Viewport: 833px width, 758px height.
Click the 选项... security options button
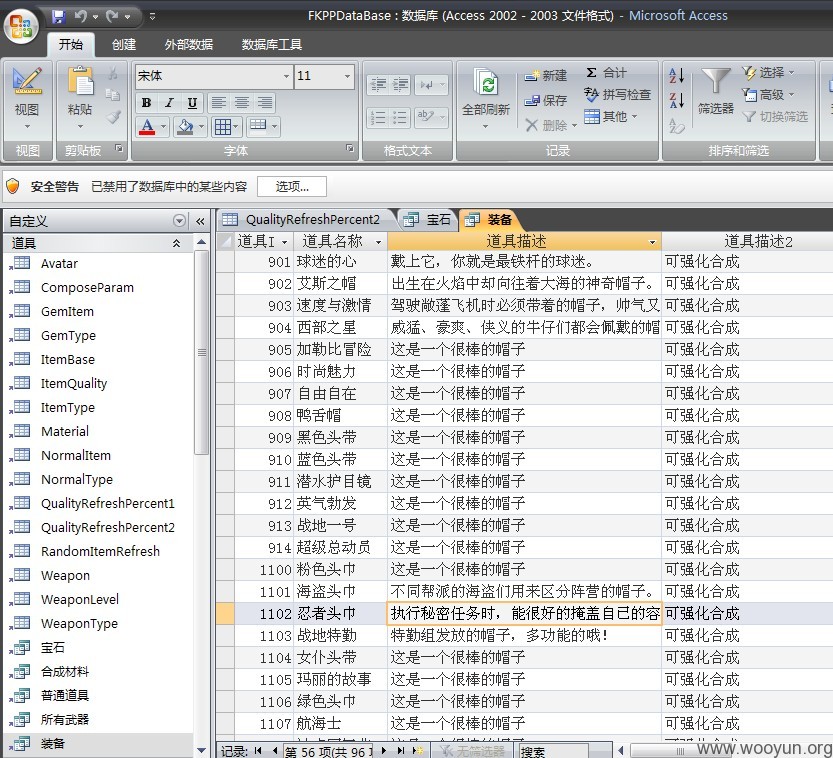tap(292, 186)
